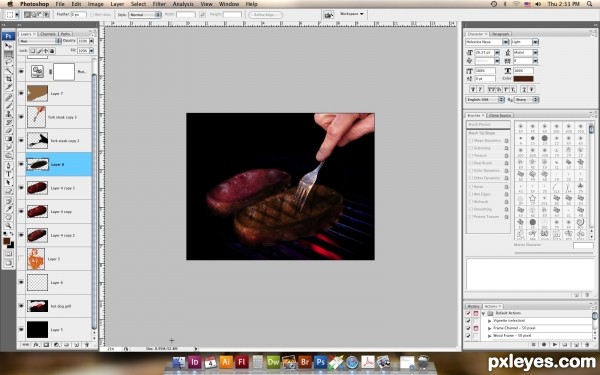Hide the hot dog grill layer
Image resolution: width=600 pixels, height=375 pixels.
click(x=21, y=306)
